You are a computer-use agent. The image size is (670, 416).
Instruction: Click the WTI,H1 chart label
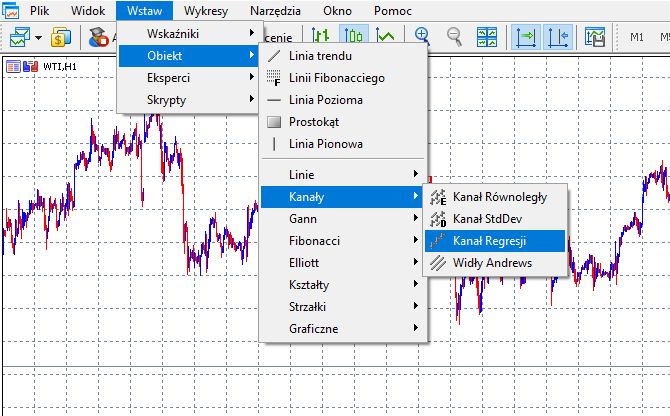[60, 67]
